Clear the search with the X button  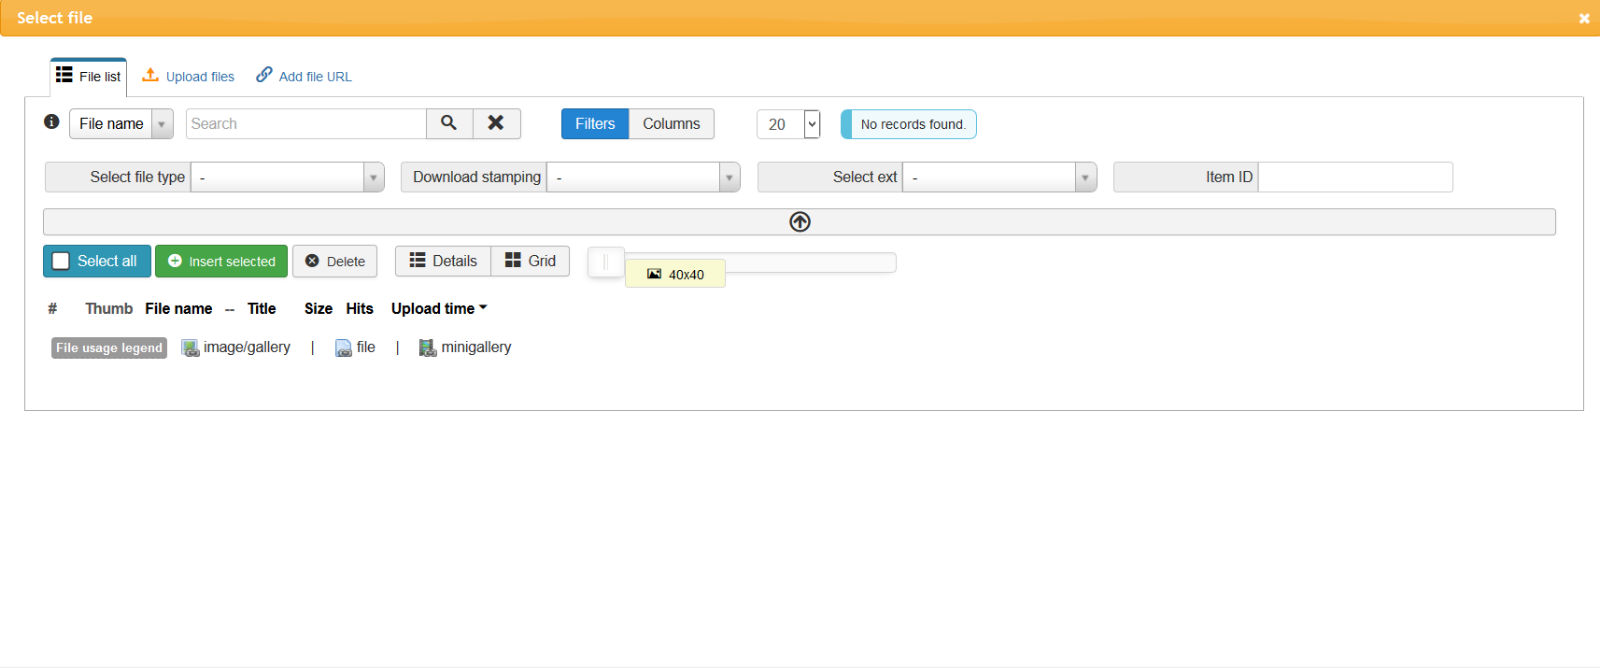tap(496, 123)
